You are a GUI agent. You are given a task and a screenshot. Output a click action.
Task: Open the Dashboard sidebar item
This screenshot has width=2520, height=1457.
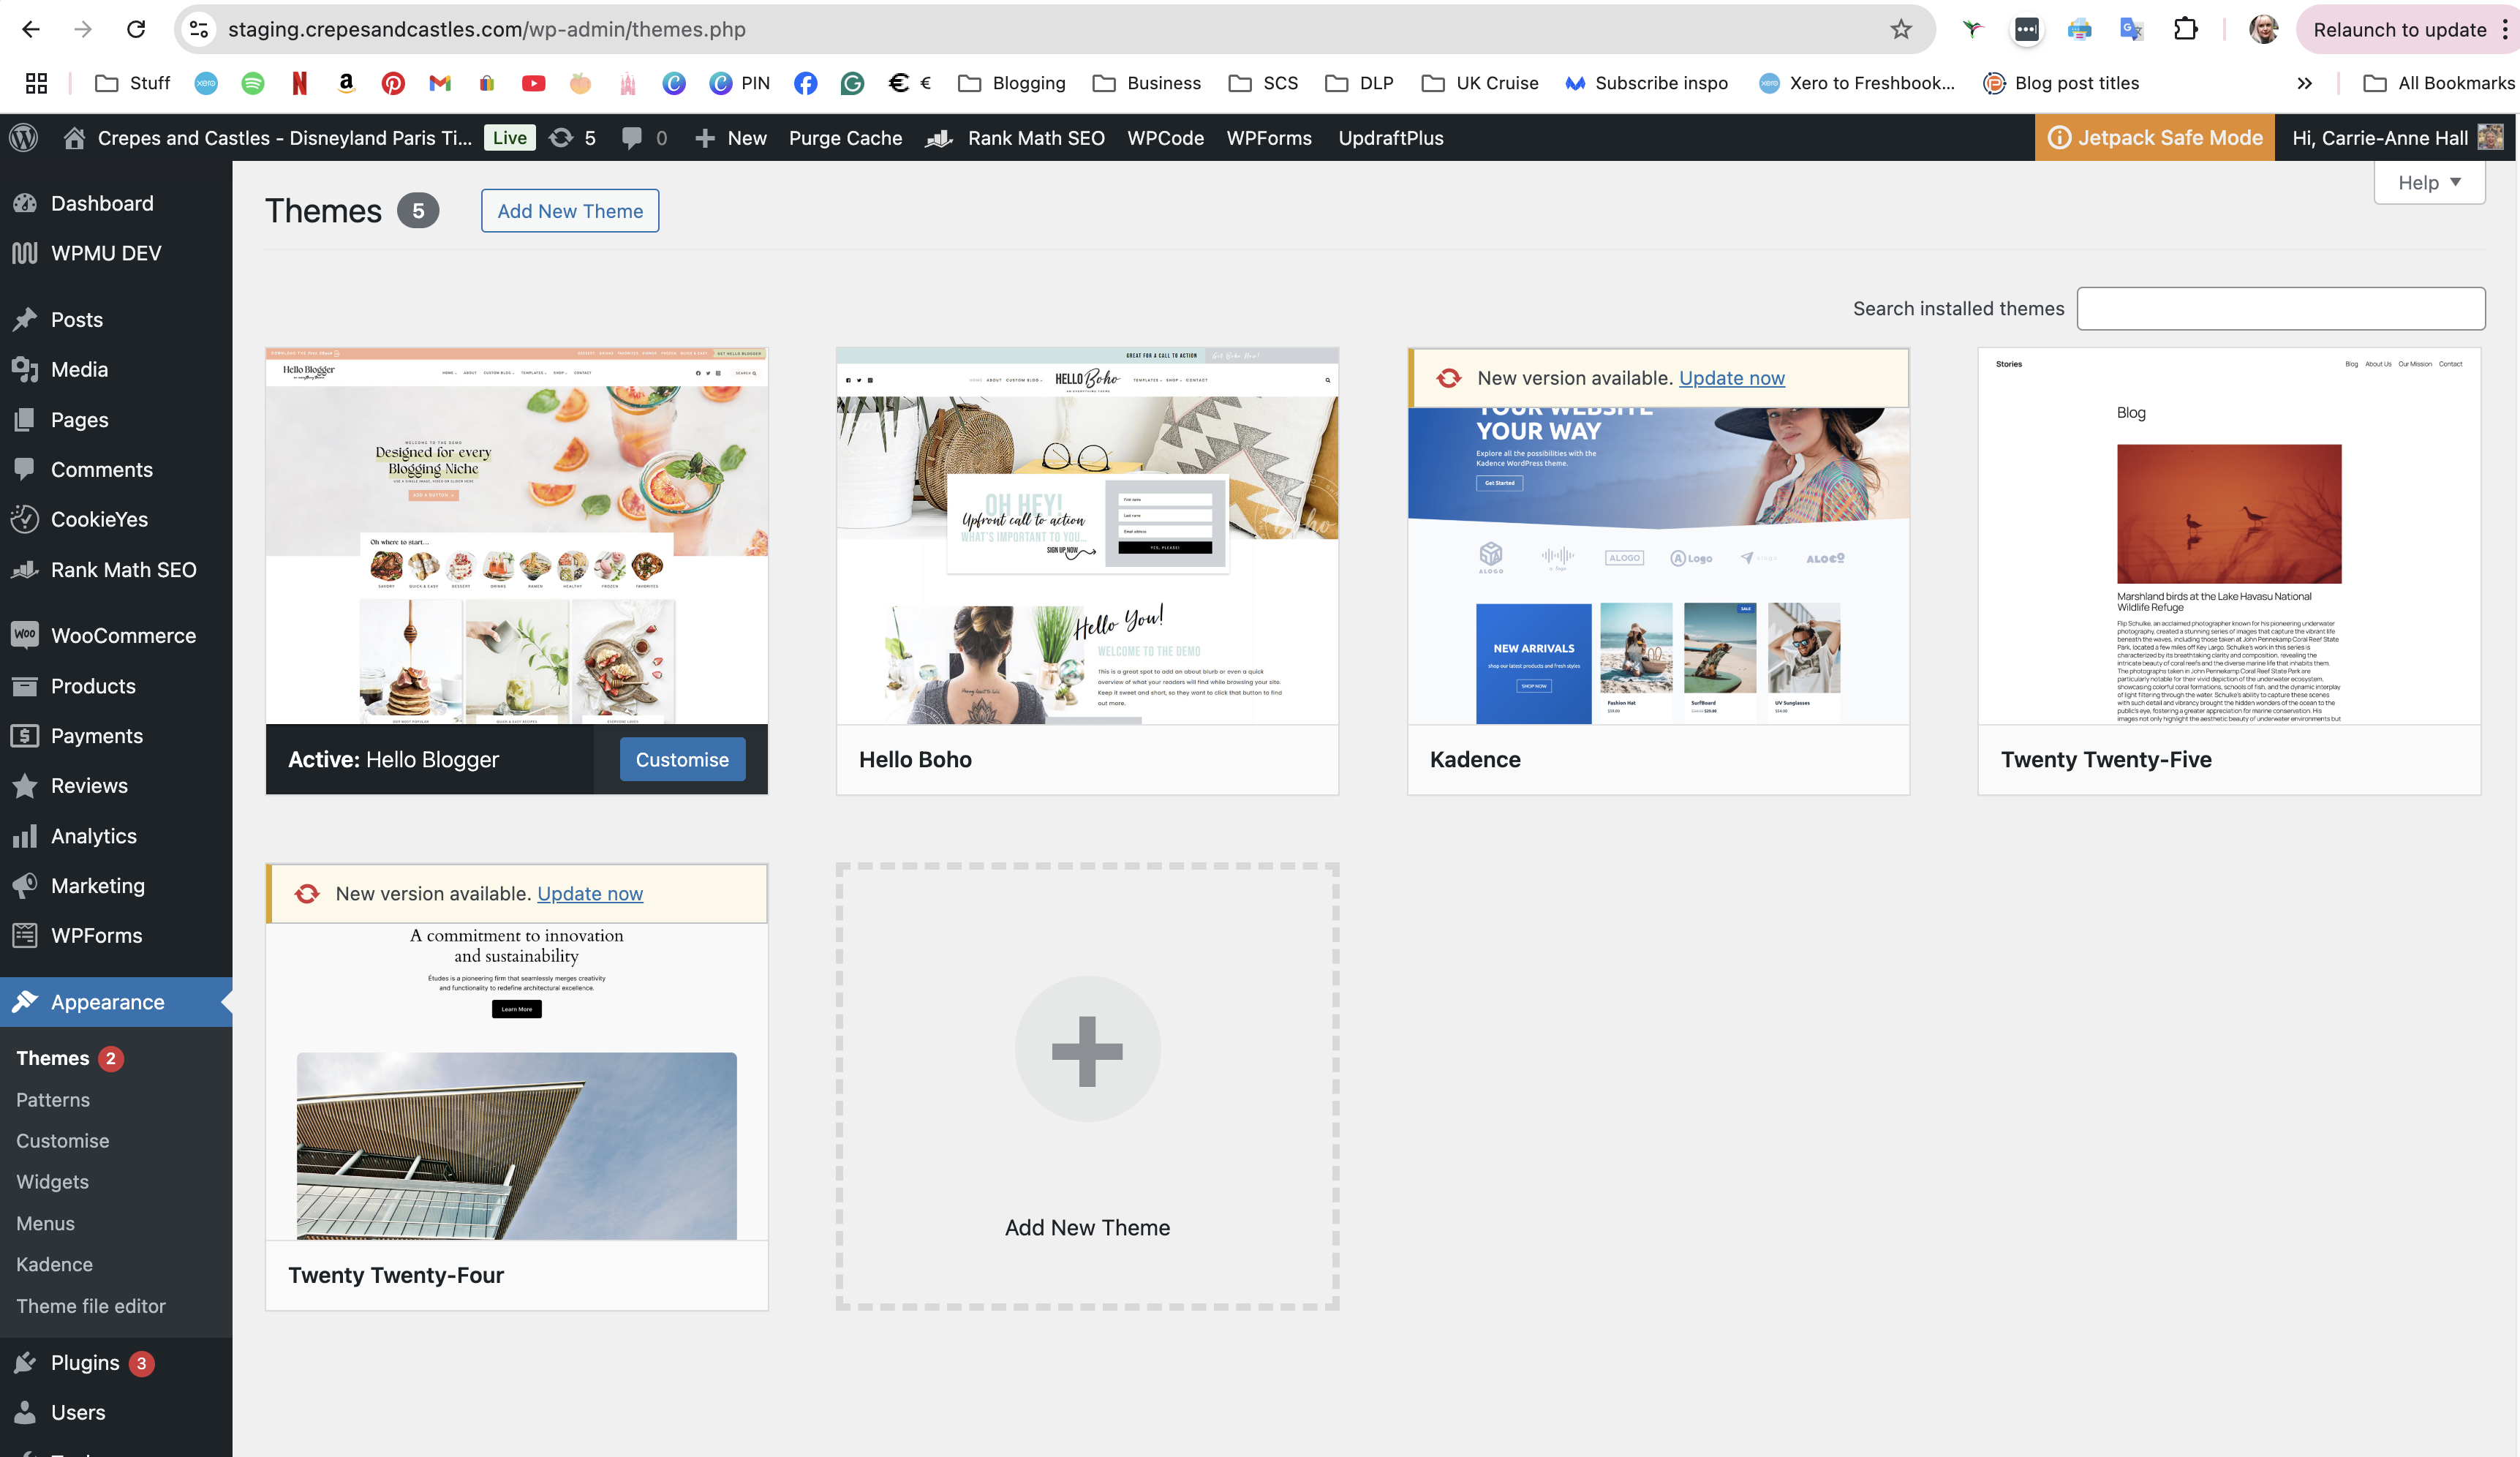coord(101,203)
